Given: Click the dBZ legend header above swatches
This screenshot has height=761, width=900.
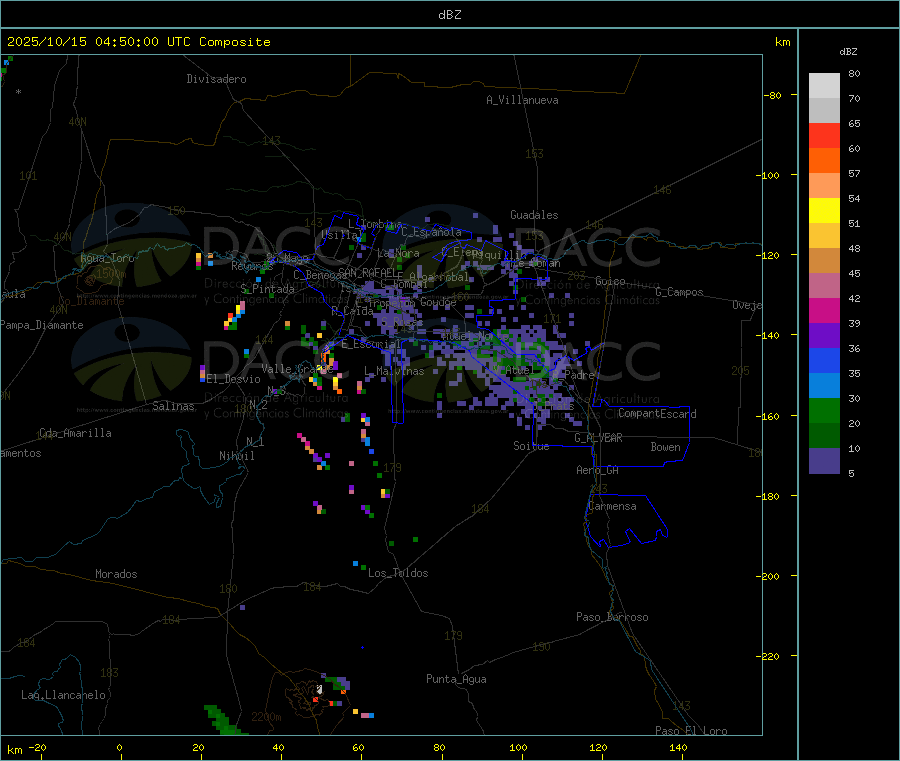Looking at the screenshot, I should coord(848,52).
